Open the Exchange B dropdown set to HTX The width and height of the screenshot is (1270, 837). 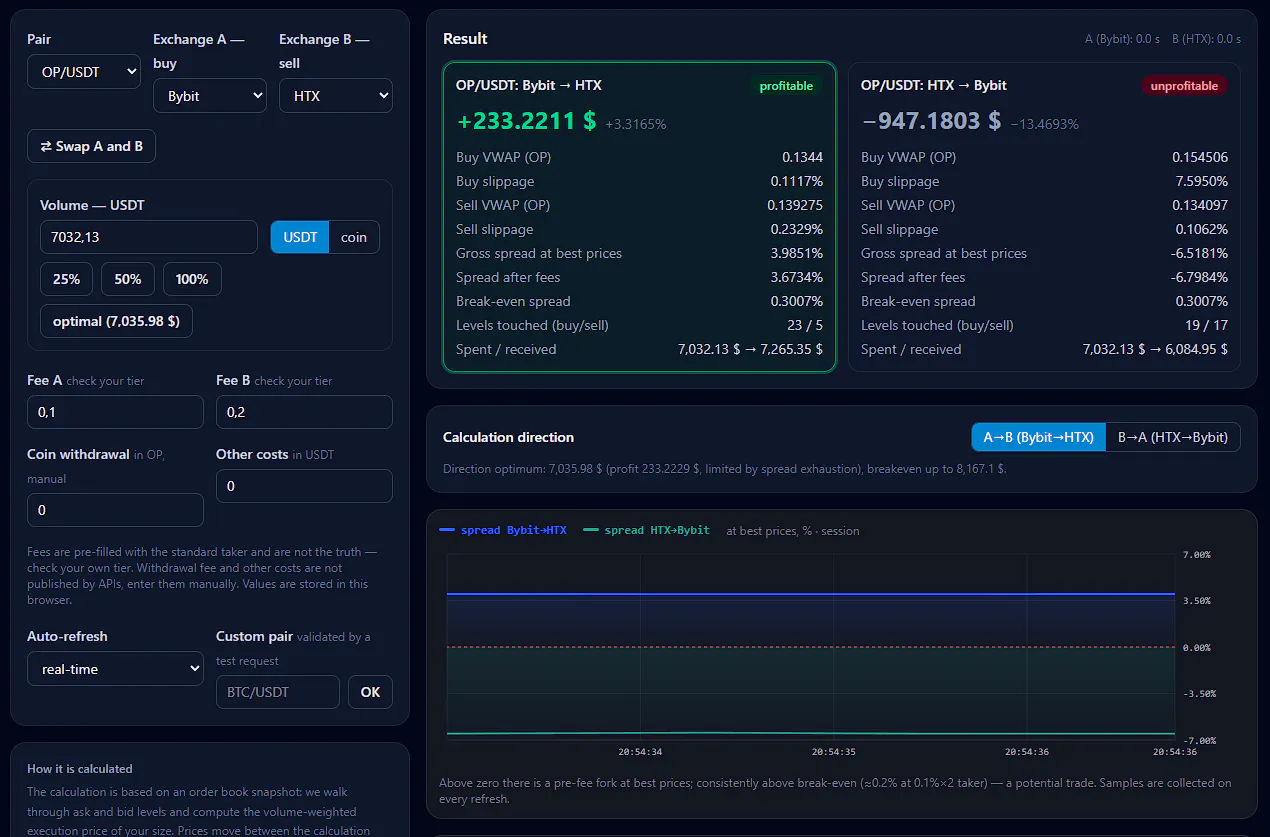click(x=336, y=96)
